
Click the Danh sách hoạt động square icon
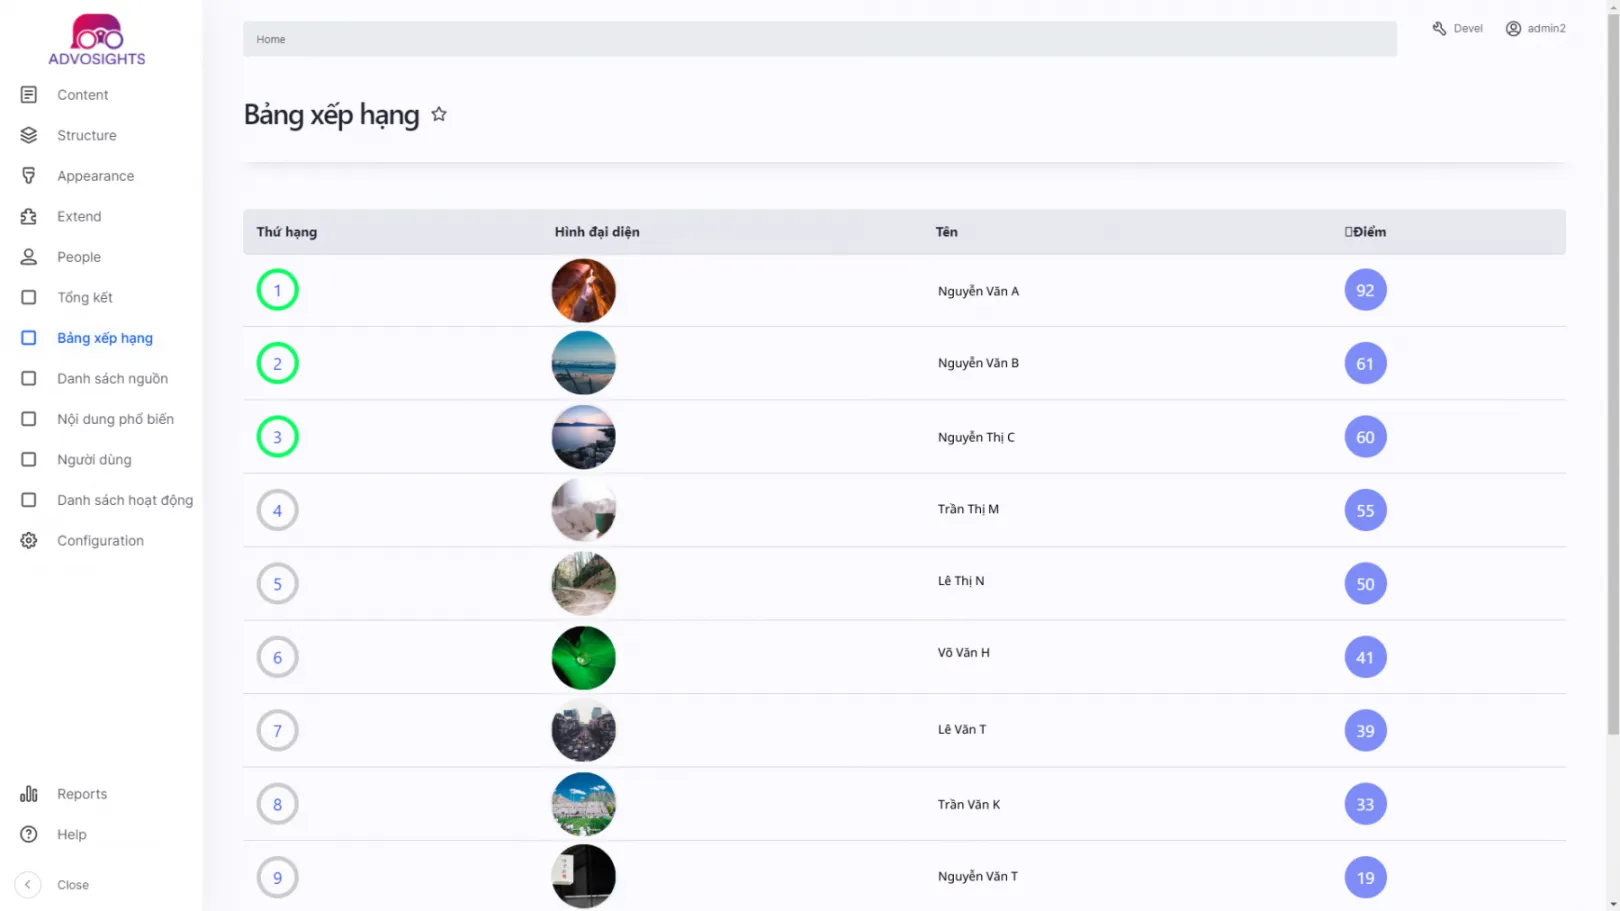coord(29,500)
